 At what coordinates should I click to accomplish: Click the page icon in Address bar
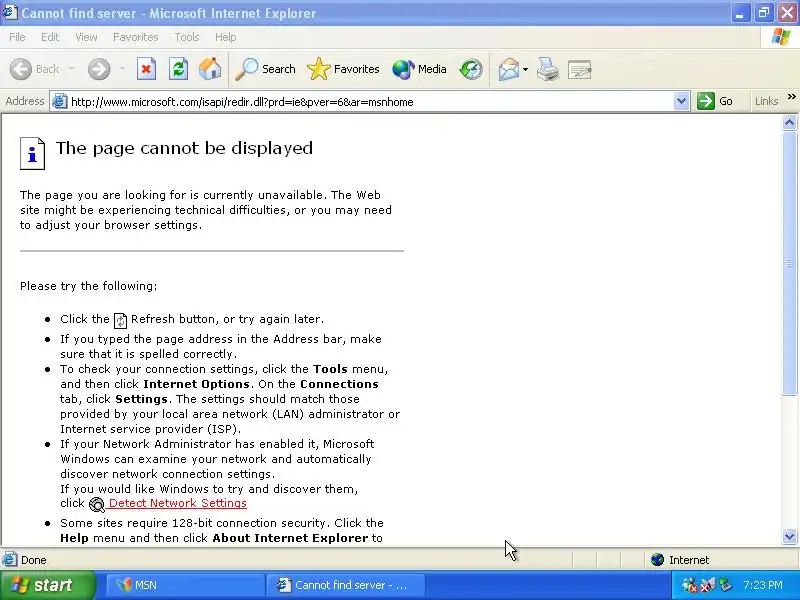(60, 102)
